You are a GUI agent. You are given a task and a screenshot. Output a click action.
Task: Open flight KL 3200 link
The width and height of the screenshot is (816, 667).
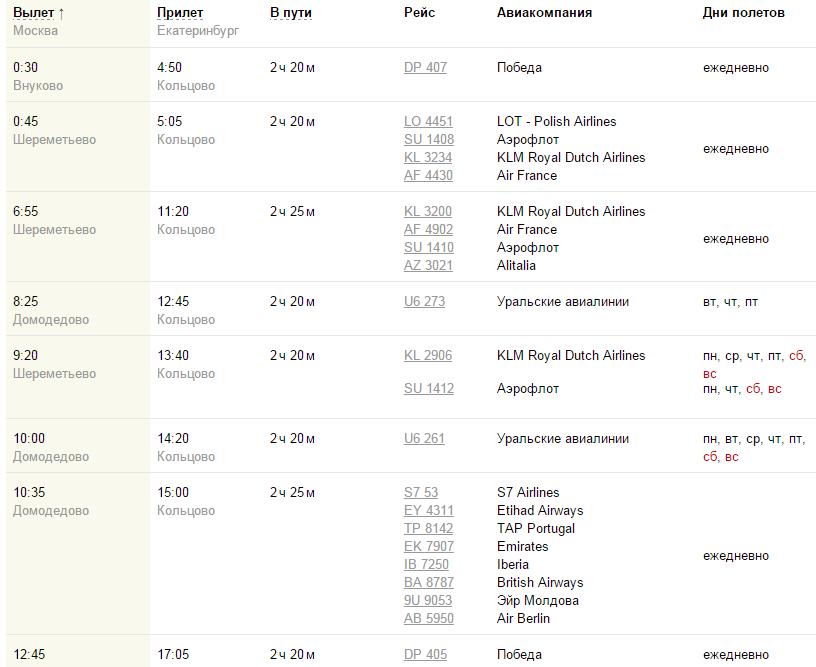(428, 212)
